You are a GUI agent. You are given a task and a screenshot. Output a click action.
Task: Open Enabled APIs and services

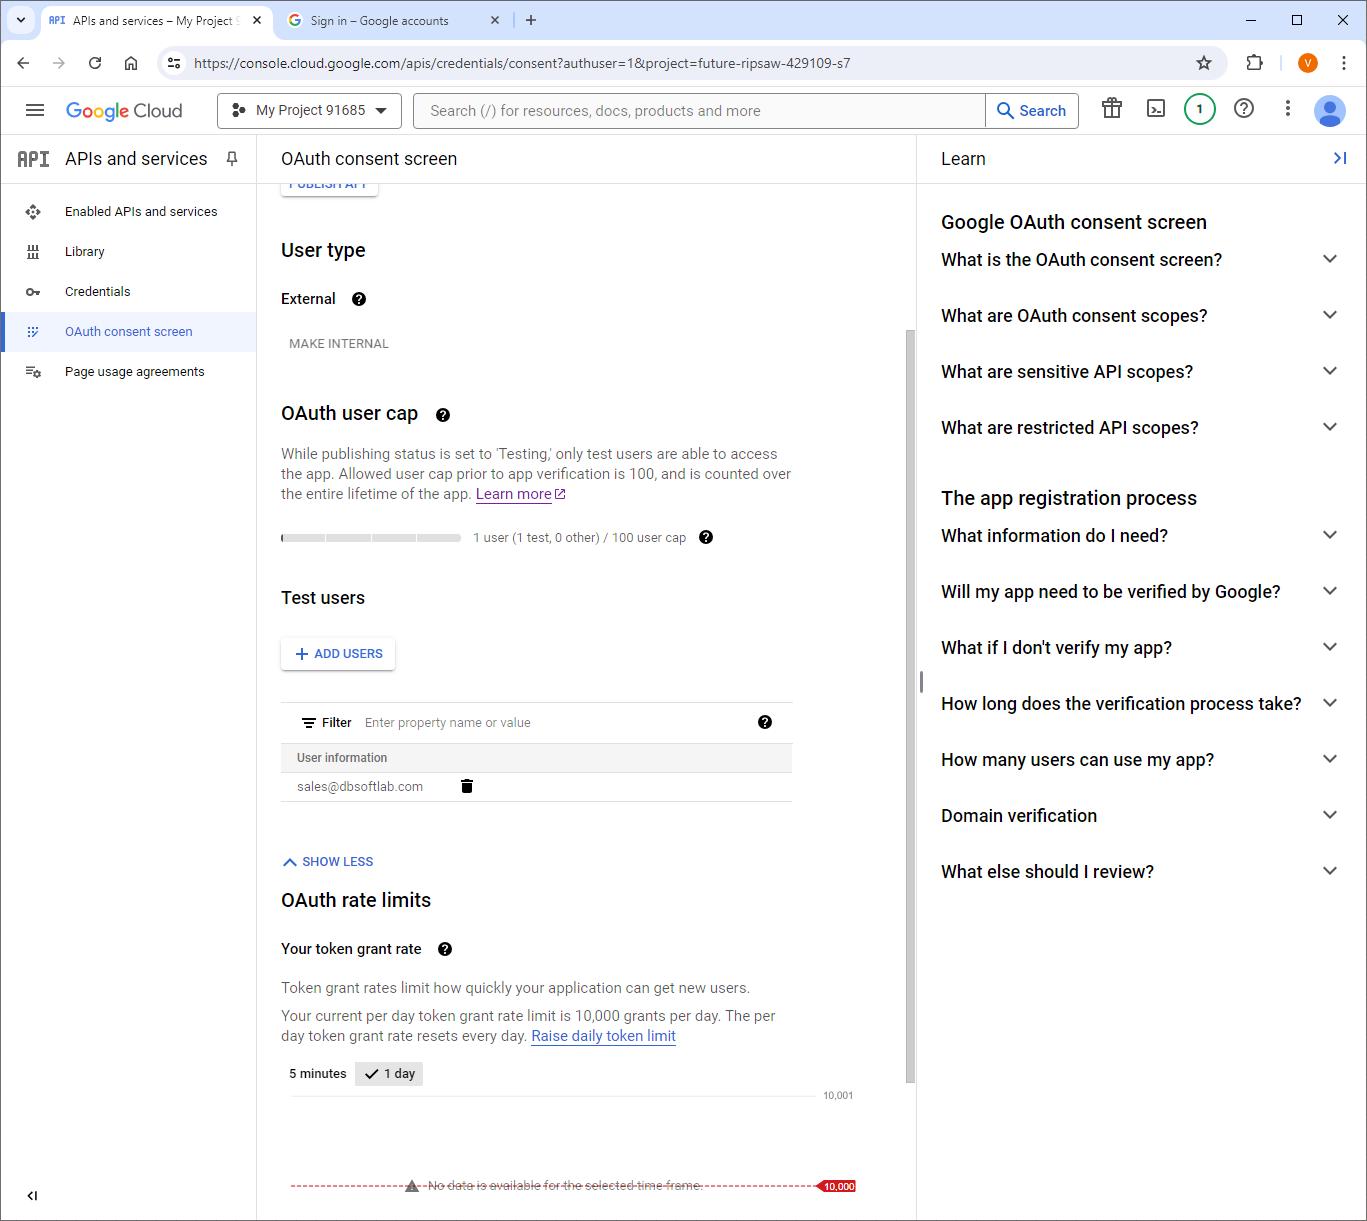pyautogui.click(x=129, y=212)
